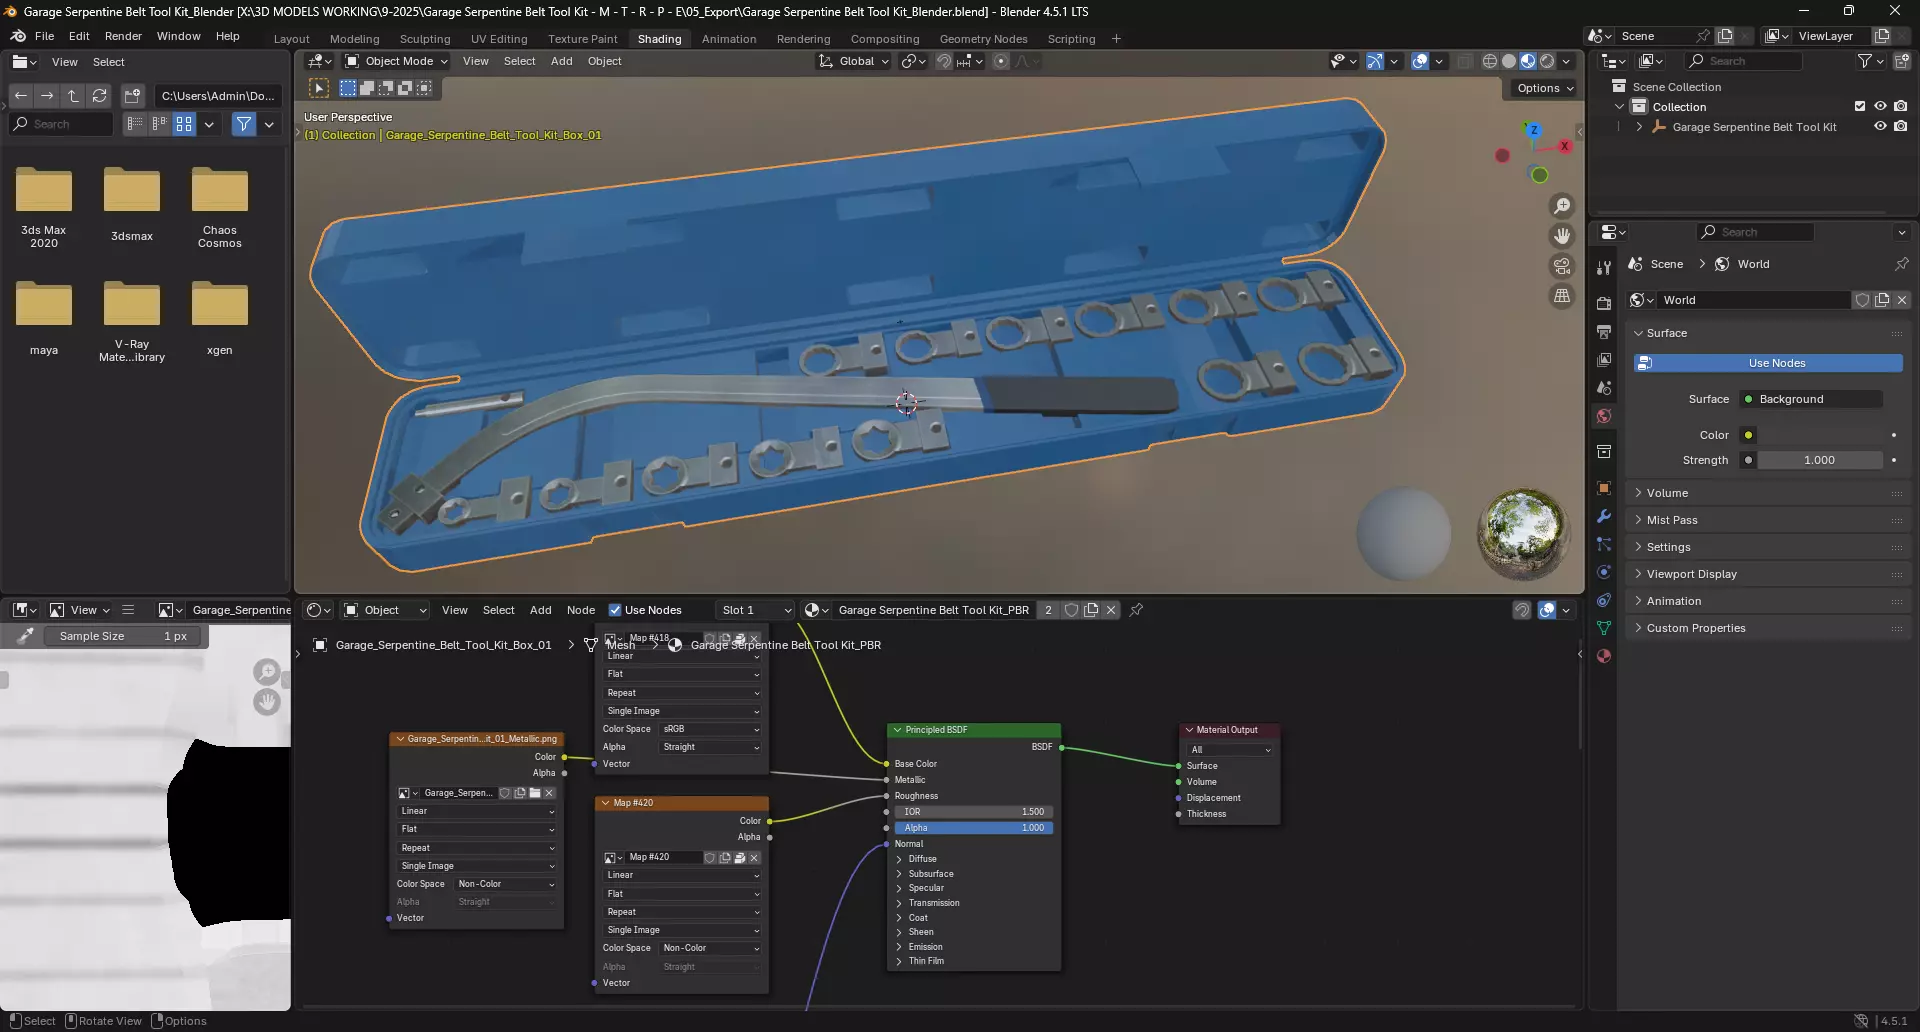Viewport: 1920px width, 1032px height.
Task: Open the Object properties tab
Action: tap(1604, 488)
